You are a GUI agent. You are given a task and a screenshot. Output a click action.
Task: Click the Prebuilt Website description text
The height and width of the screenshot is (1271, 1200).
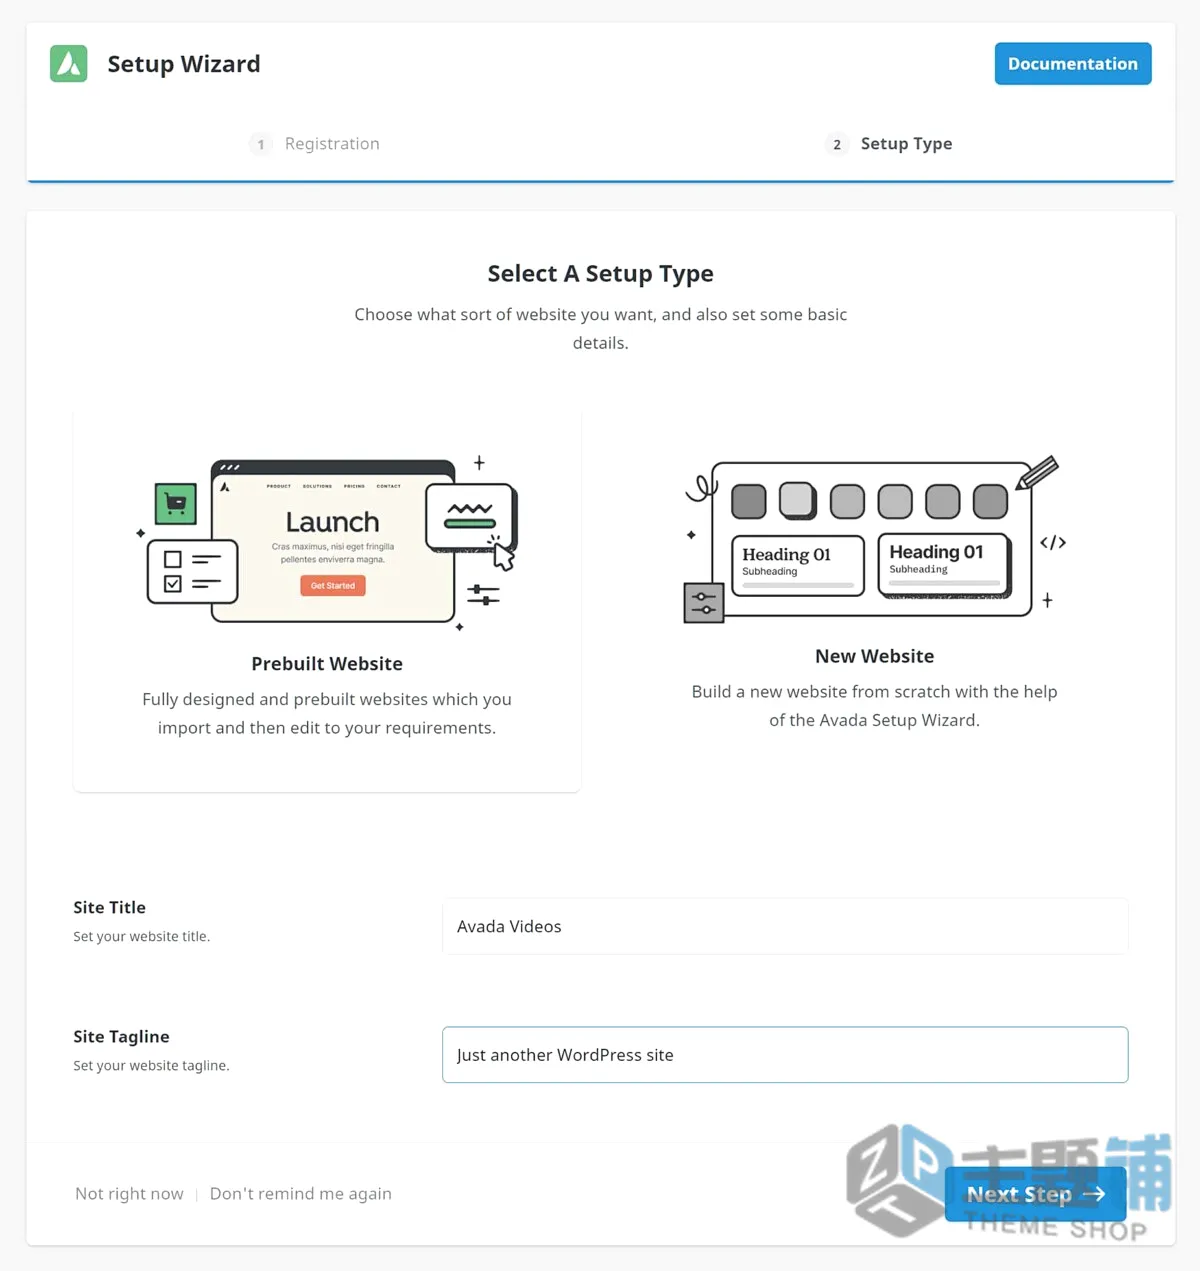point(327,713)
